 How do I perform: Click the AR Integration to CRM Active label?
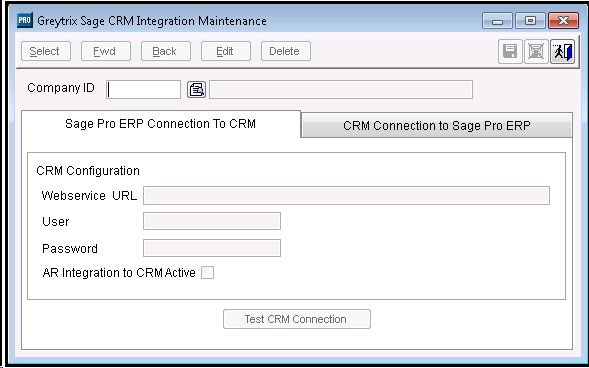coord(119,273)
